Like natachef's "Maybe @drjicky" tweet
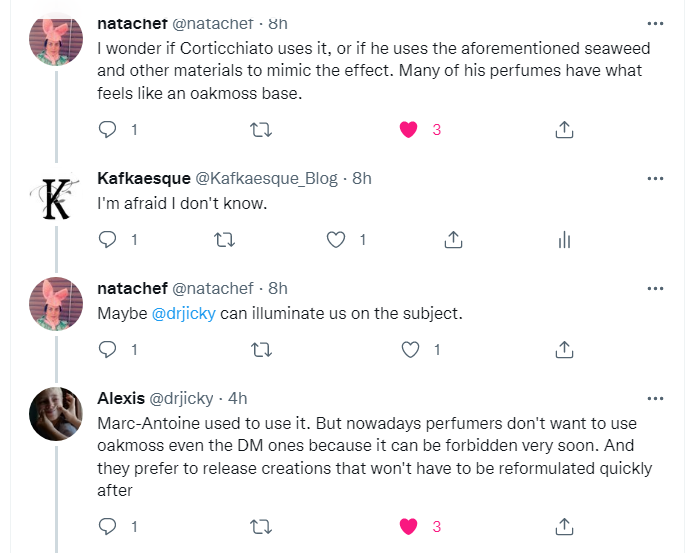This screenshot has width=691, height=553. 408,349
